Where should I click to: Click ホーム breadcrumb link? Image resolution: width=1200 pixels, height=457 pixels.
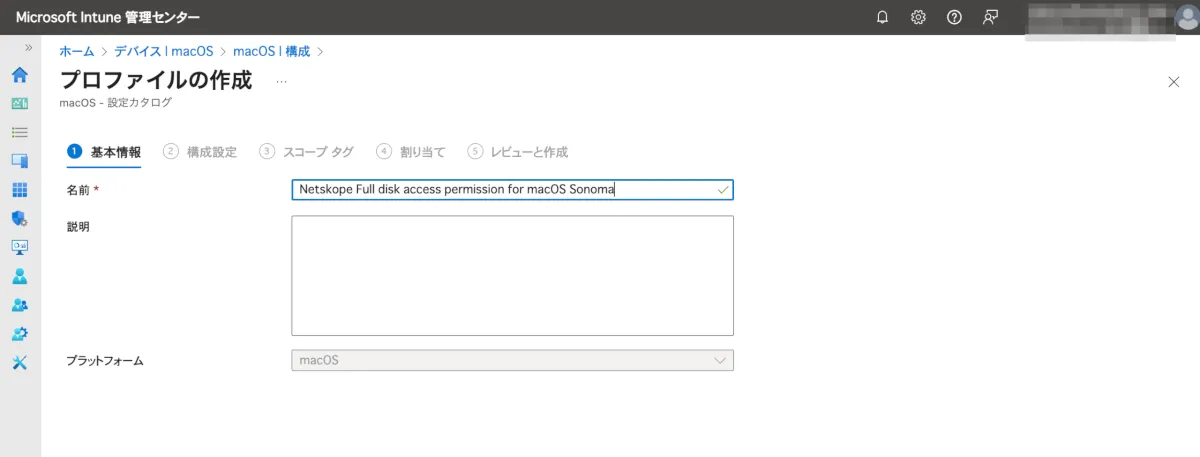[x=77, y=51]
